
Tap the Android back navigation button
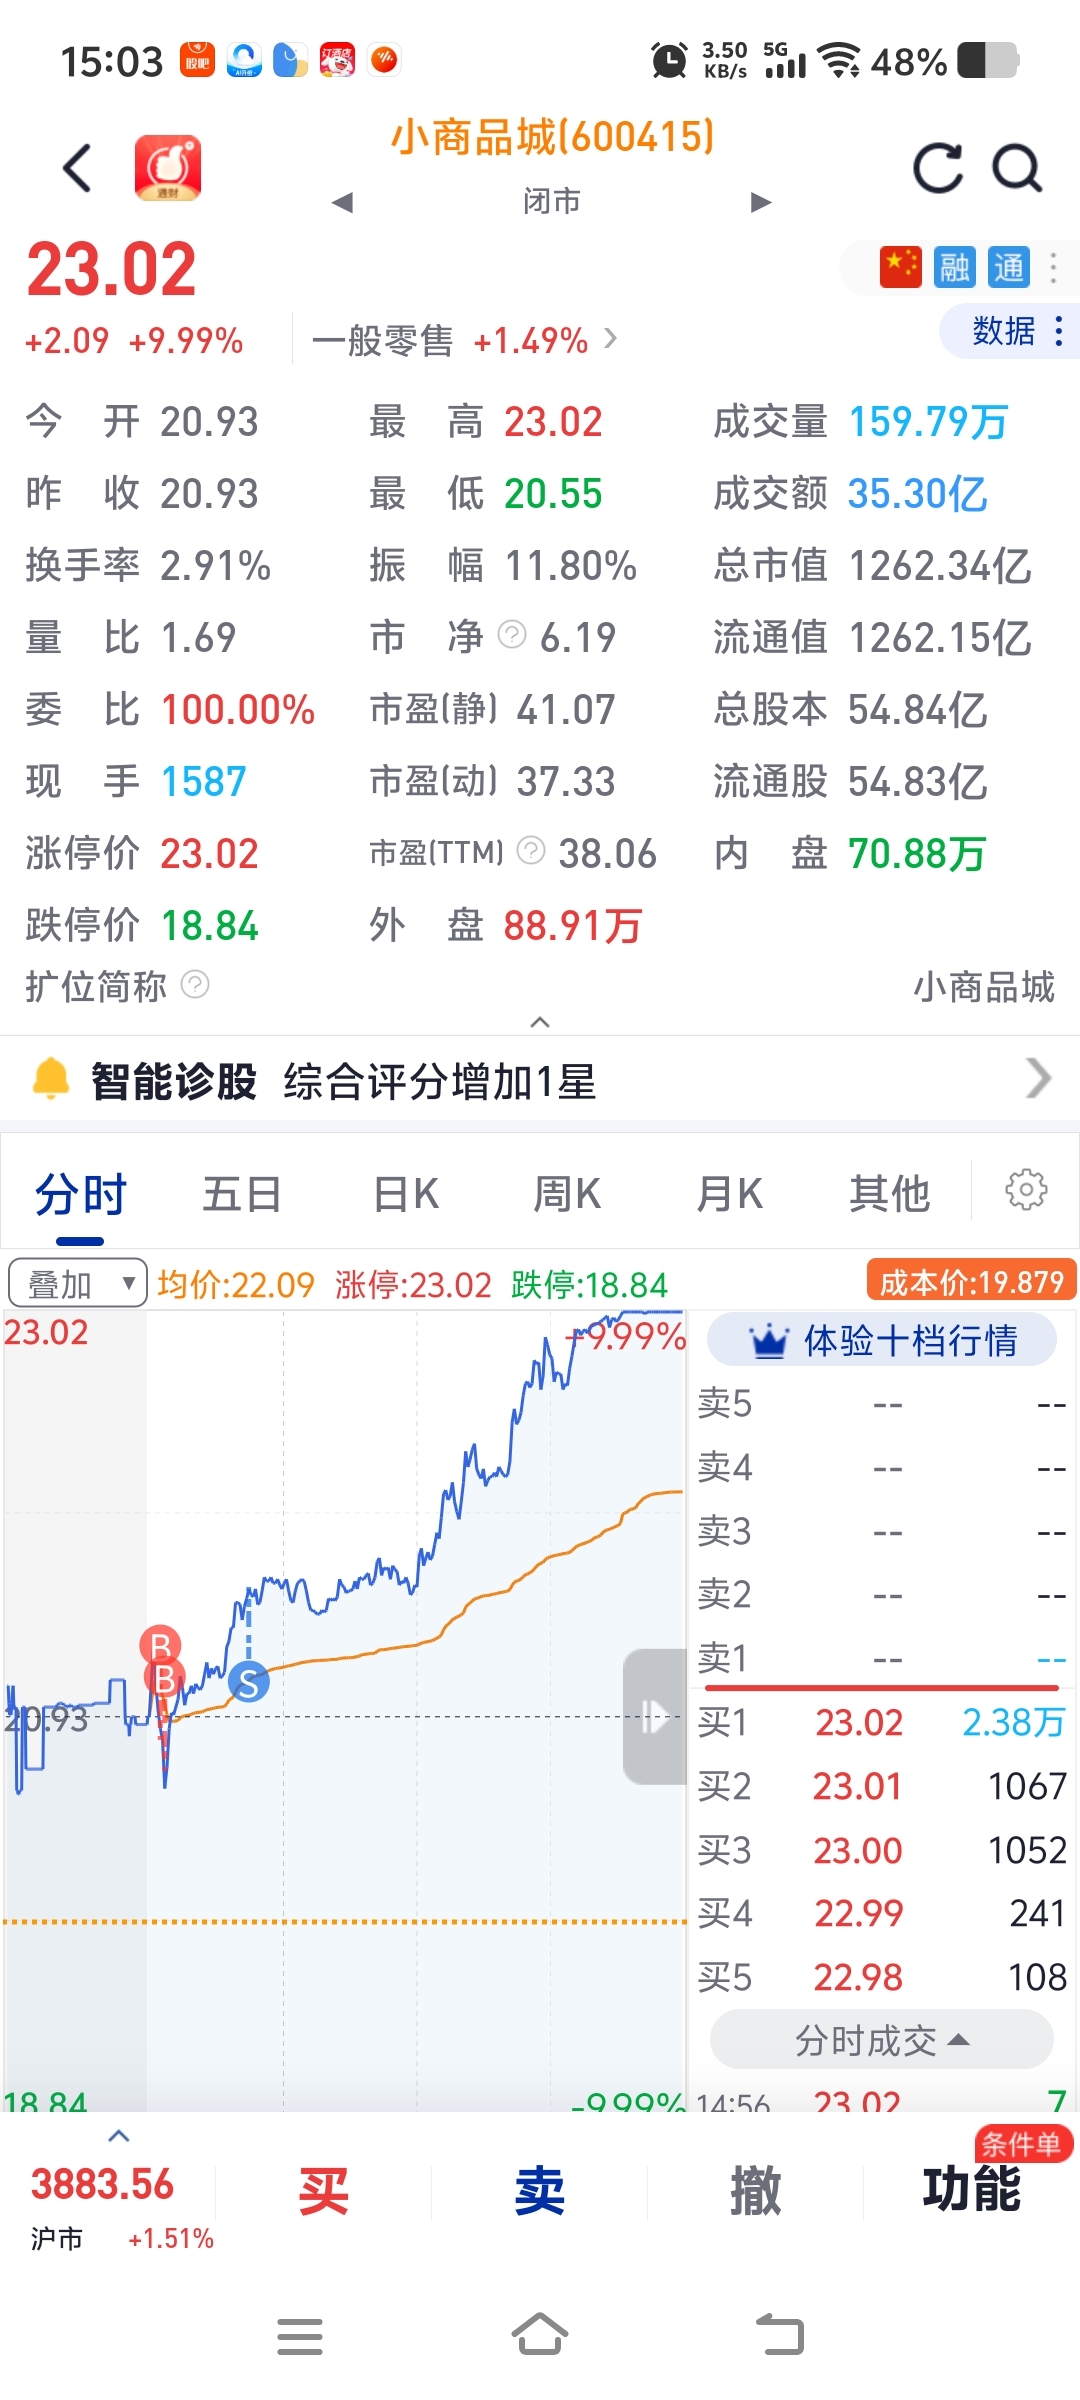tap(780, 2335)
